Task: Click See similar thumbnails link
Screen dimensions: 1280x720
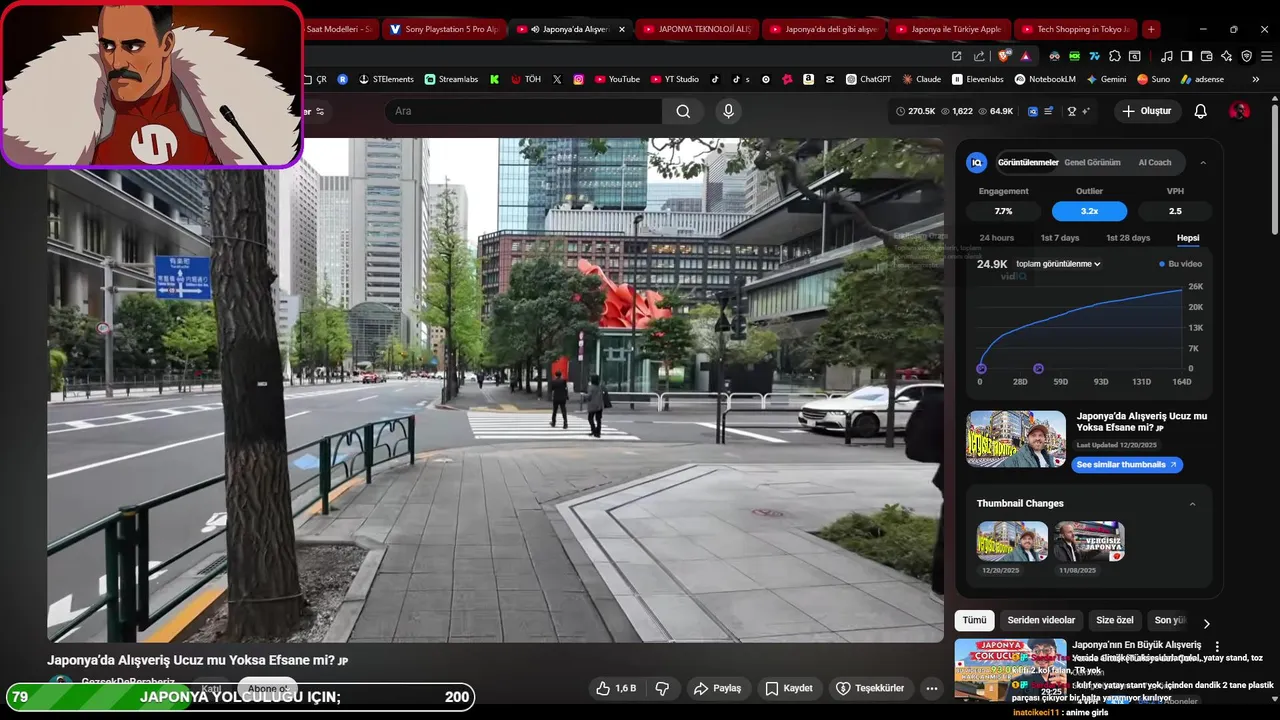Action: (1127, 465)
